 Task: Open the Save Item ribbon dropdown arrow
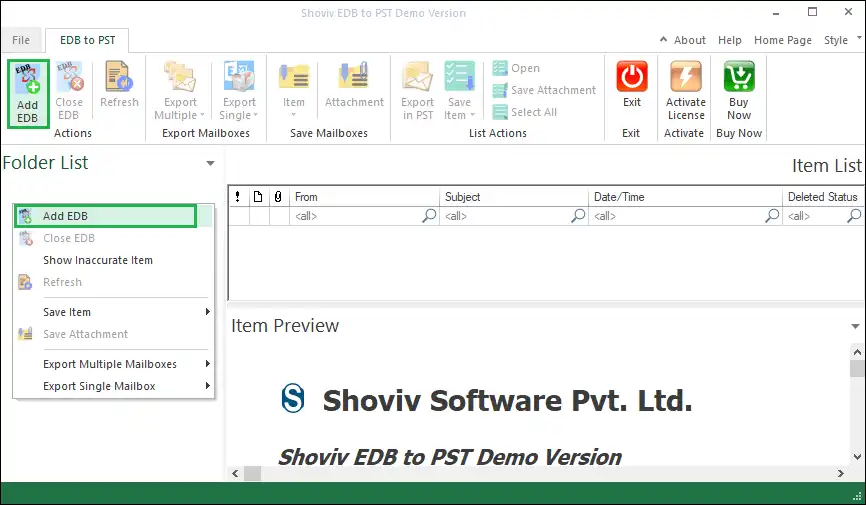(x=473, y=115)
